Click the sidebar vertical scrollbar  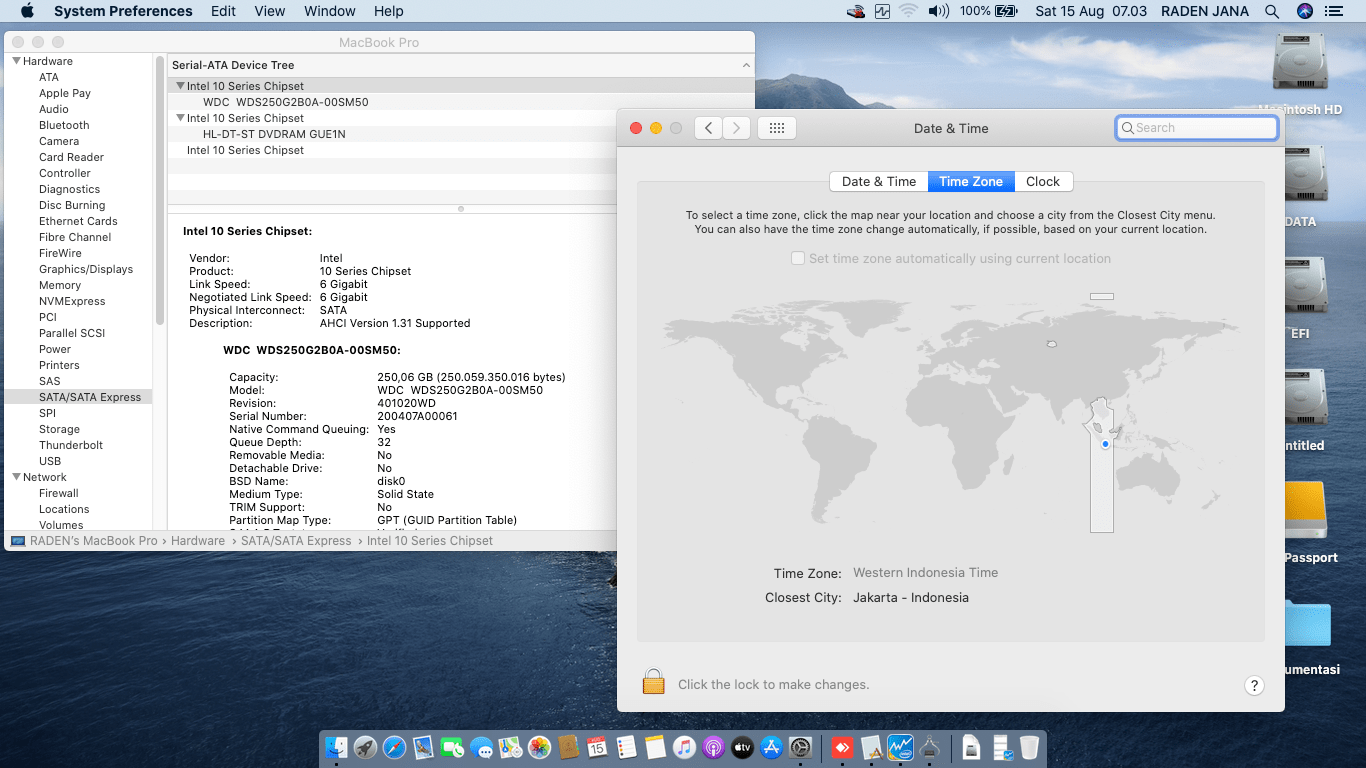point(160,190)
